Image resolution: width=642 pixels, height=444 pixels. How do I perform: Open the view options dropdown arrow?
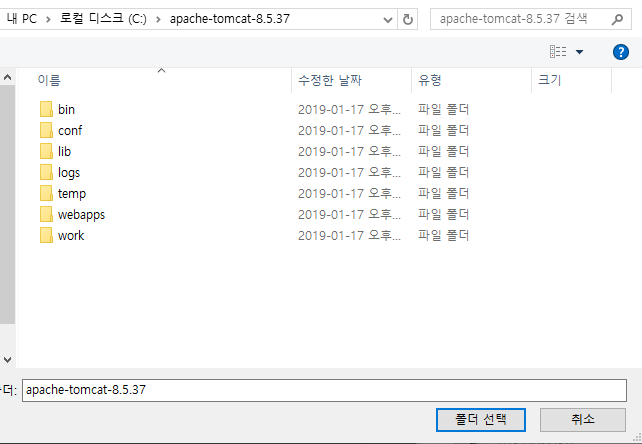click(x=579, y=52)
